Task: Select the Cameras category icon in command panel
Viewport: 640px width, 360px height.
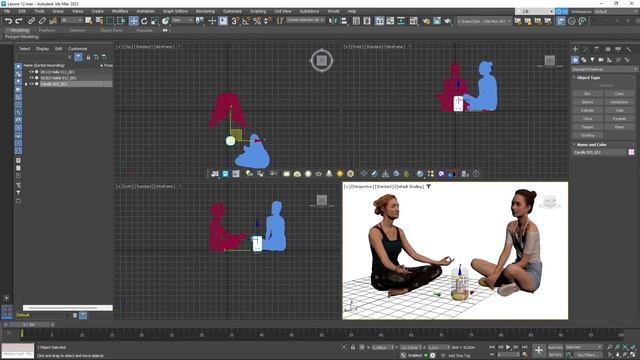Action: coord(601,60)
